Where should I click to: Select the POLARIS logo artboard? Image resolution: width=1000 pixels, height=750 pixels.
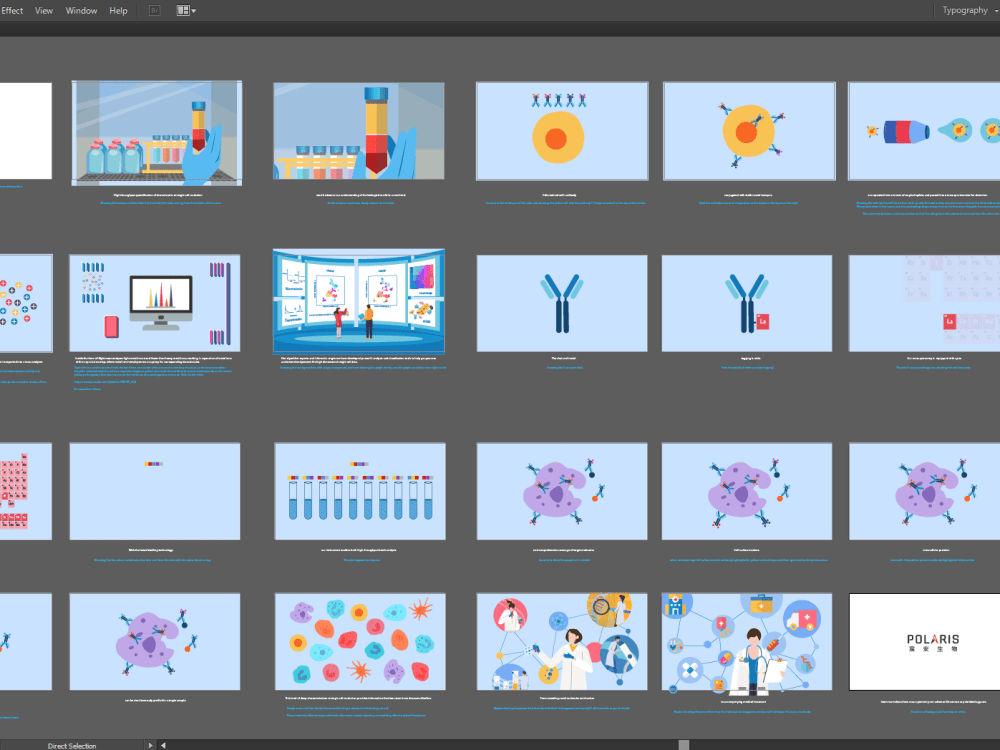coord(925,642)
